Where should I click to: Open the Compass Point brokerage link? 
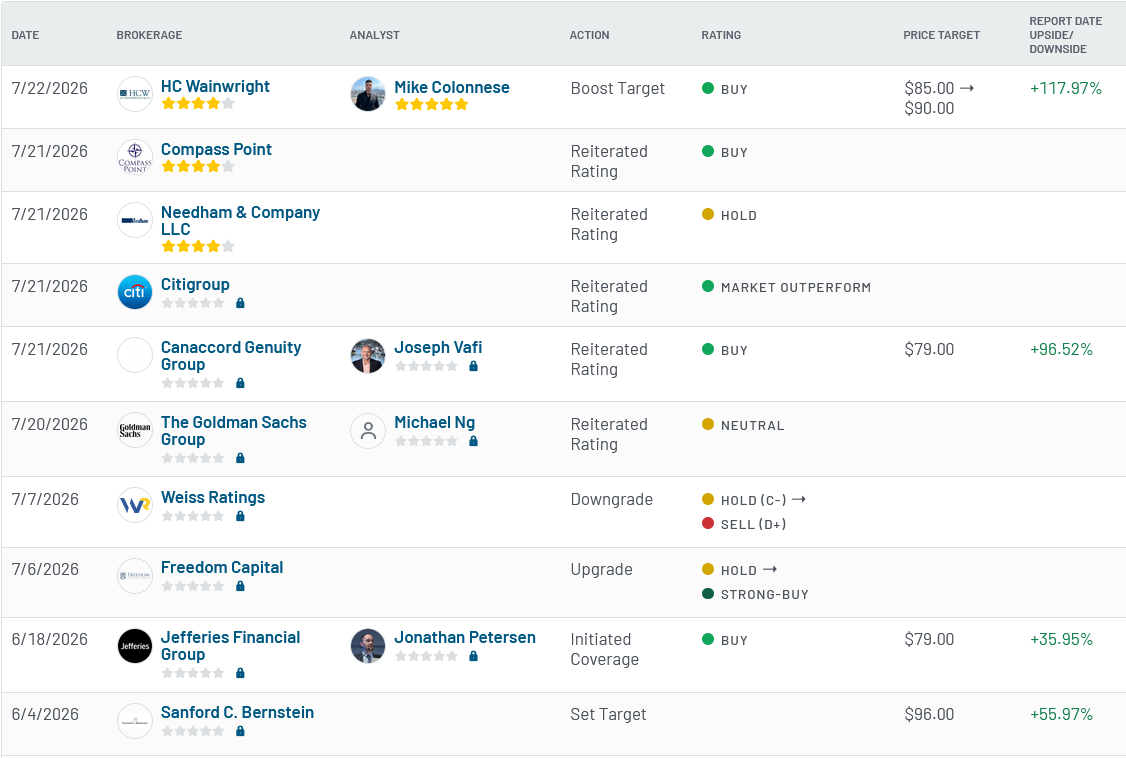click(216, 149)
